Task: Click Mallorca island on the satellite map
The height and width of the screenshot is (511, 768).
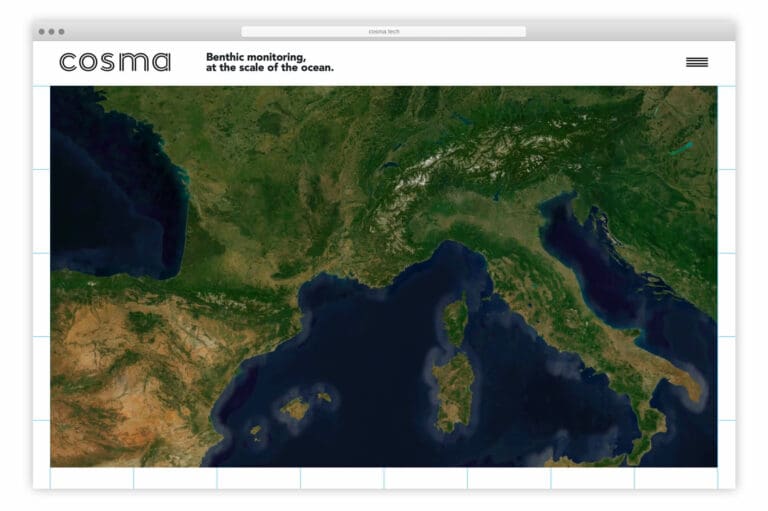Action: point(297,407)
